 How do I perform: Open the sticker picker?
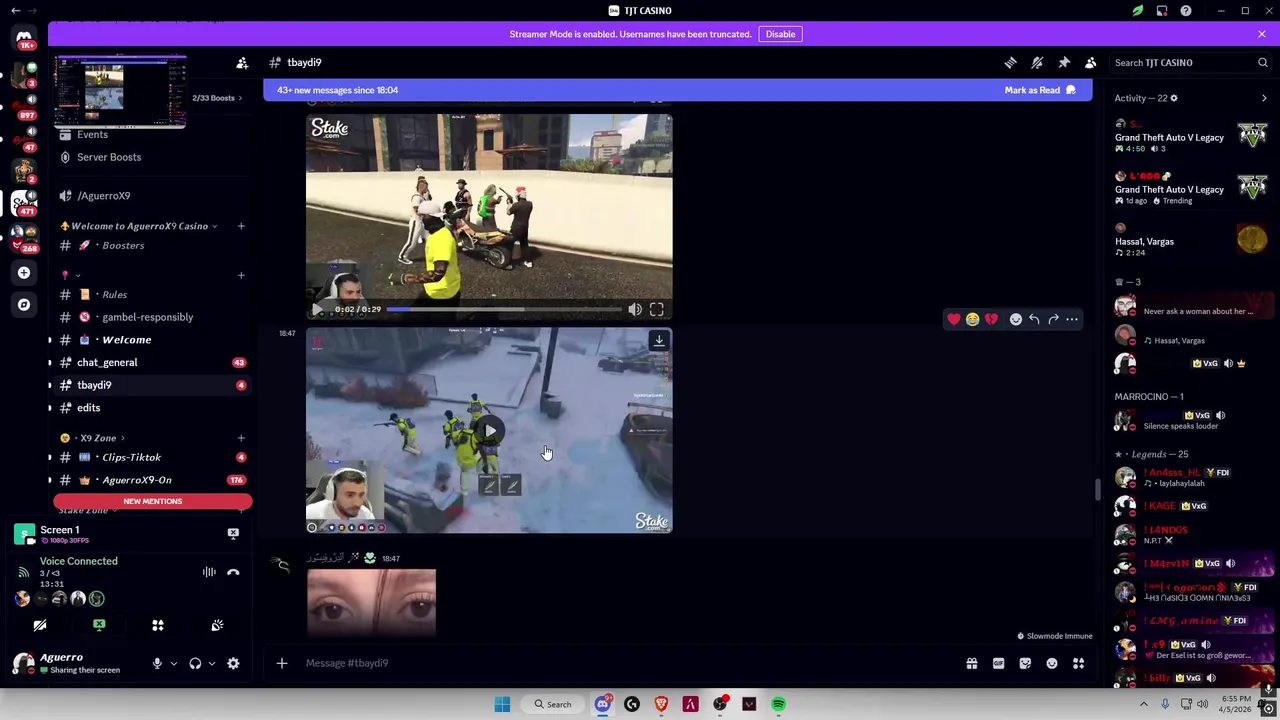pyautogui.click(x=1025, y=663)
